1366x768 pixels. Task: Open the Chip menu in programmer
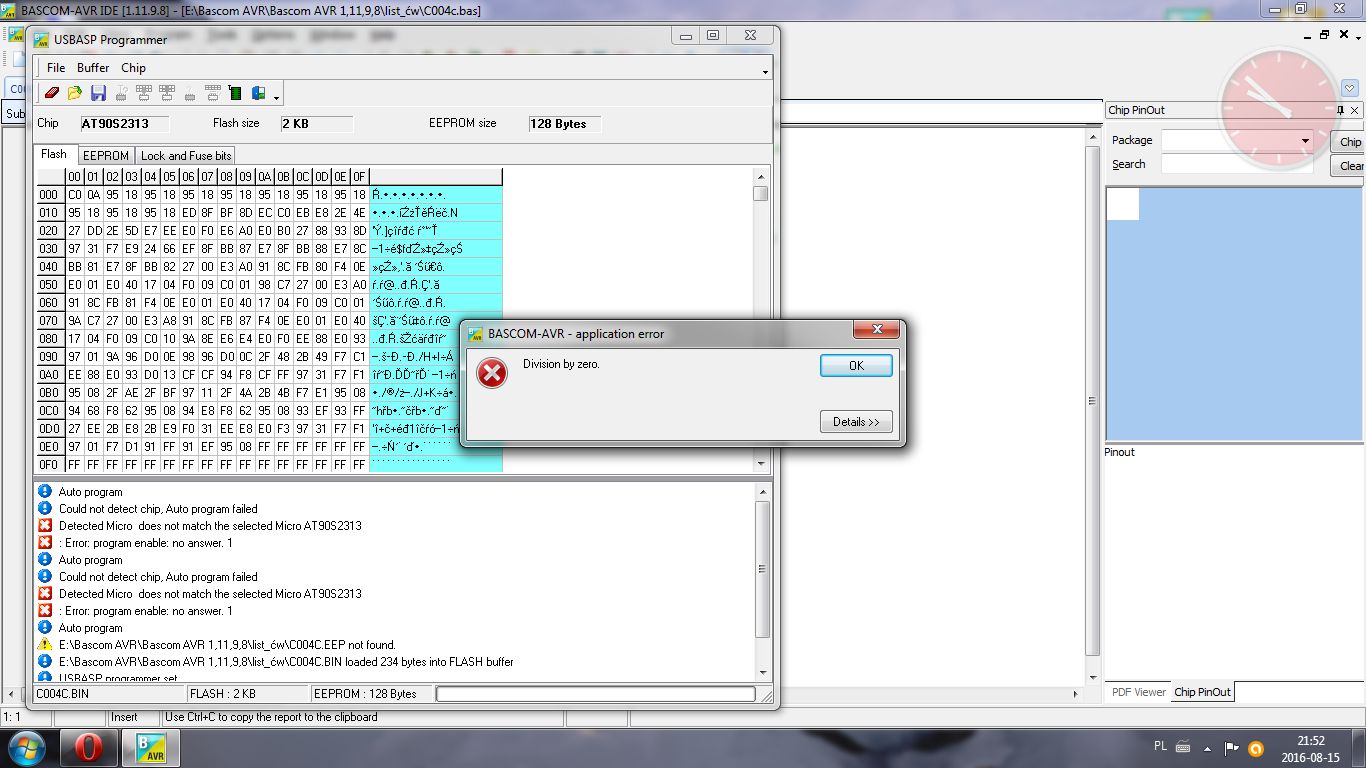point(133,68)
